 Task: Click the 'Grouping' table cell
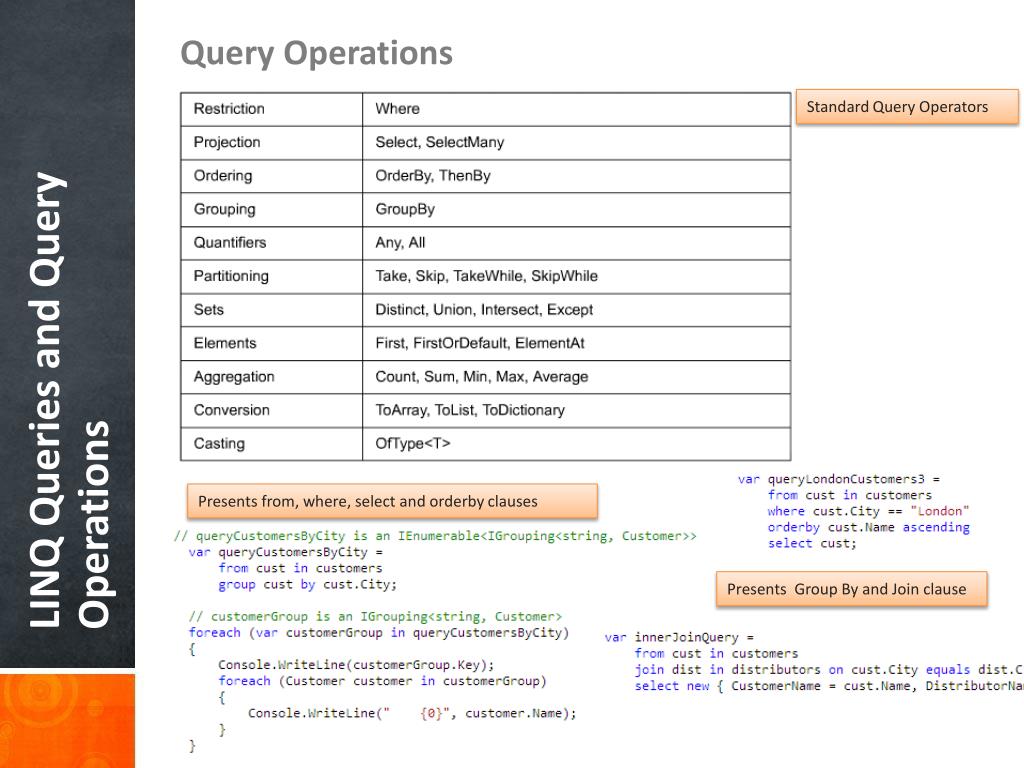click(272, 210)
